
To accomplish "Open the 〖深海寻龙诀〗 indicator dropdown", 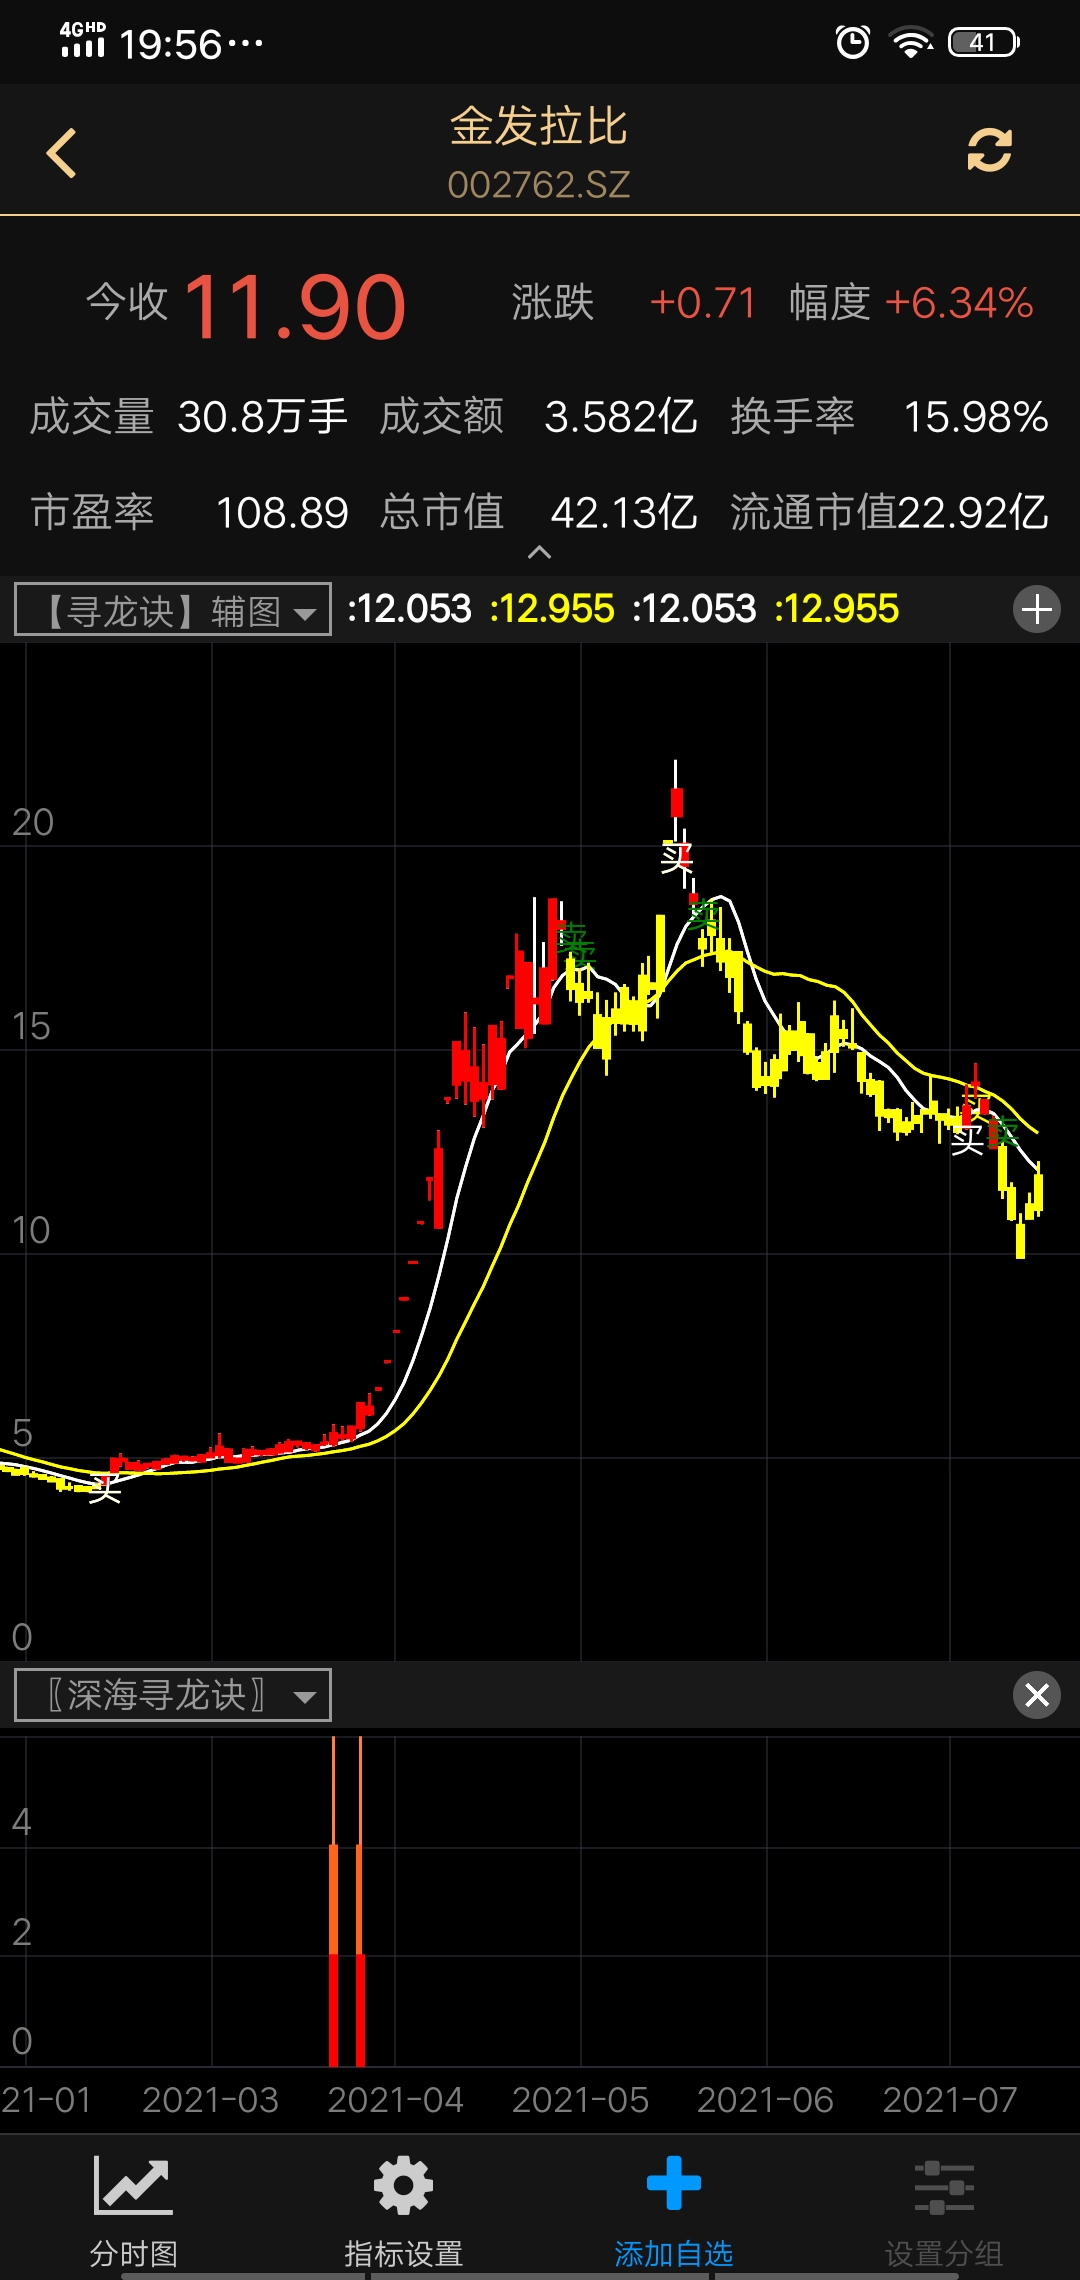I will coord(173,1695).
